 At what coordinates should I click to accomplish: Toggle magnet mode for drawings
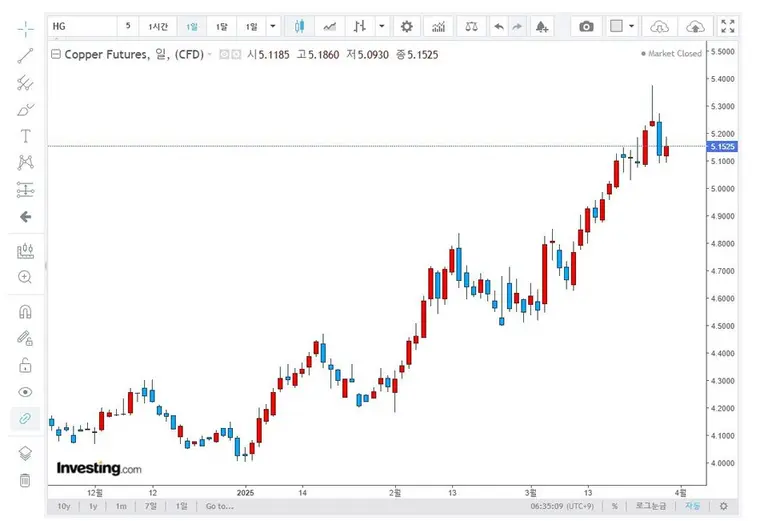click(26, 312)
